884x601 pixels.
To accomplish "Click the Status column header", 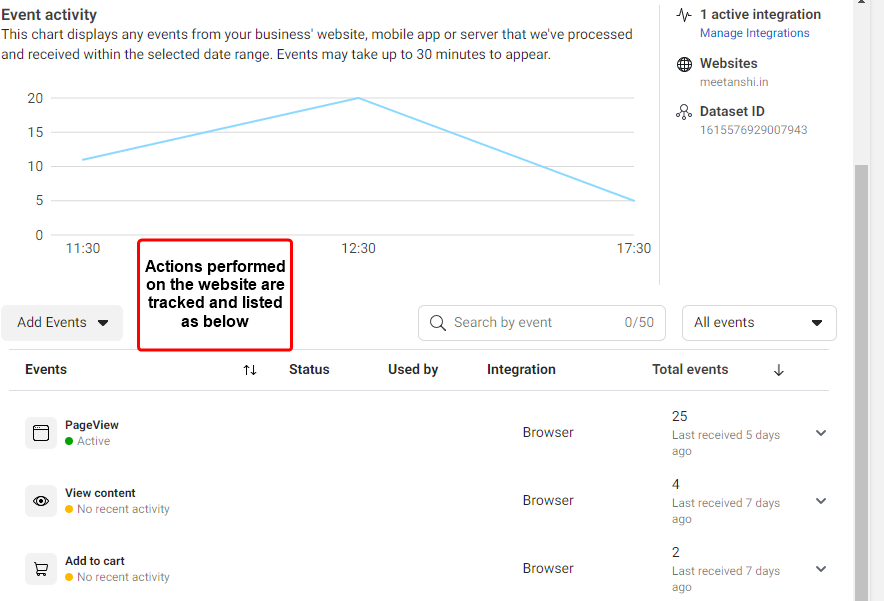I will click(x=309, y=369).
